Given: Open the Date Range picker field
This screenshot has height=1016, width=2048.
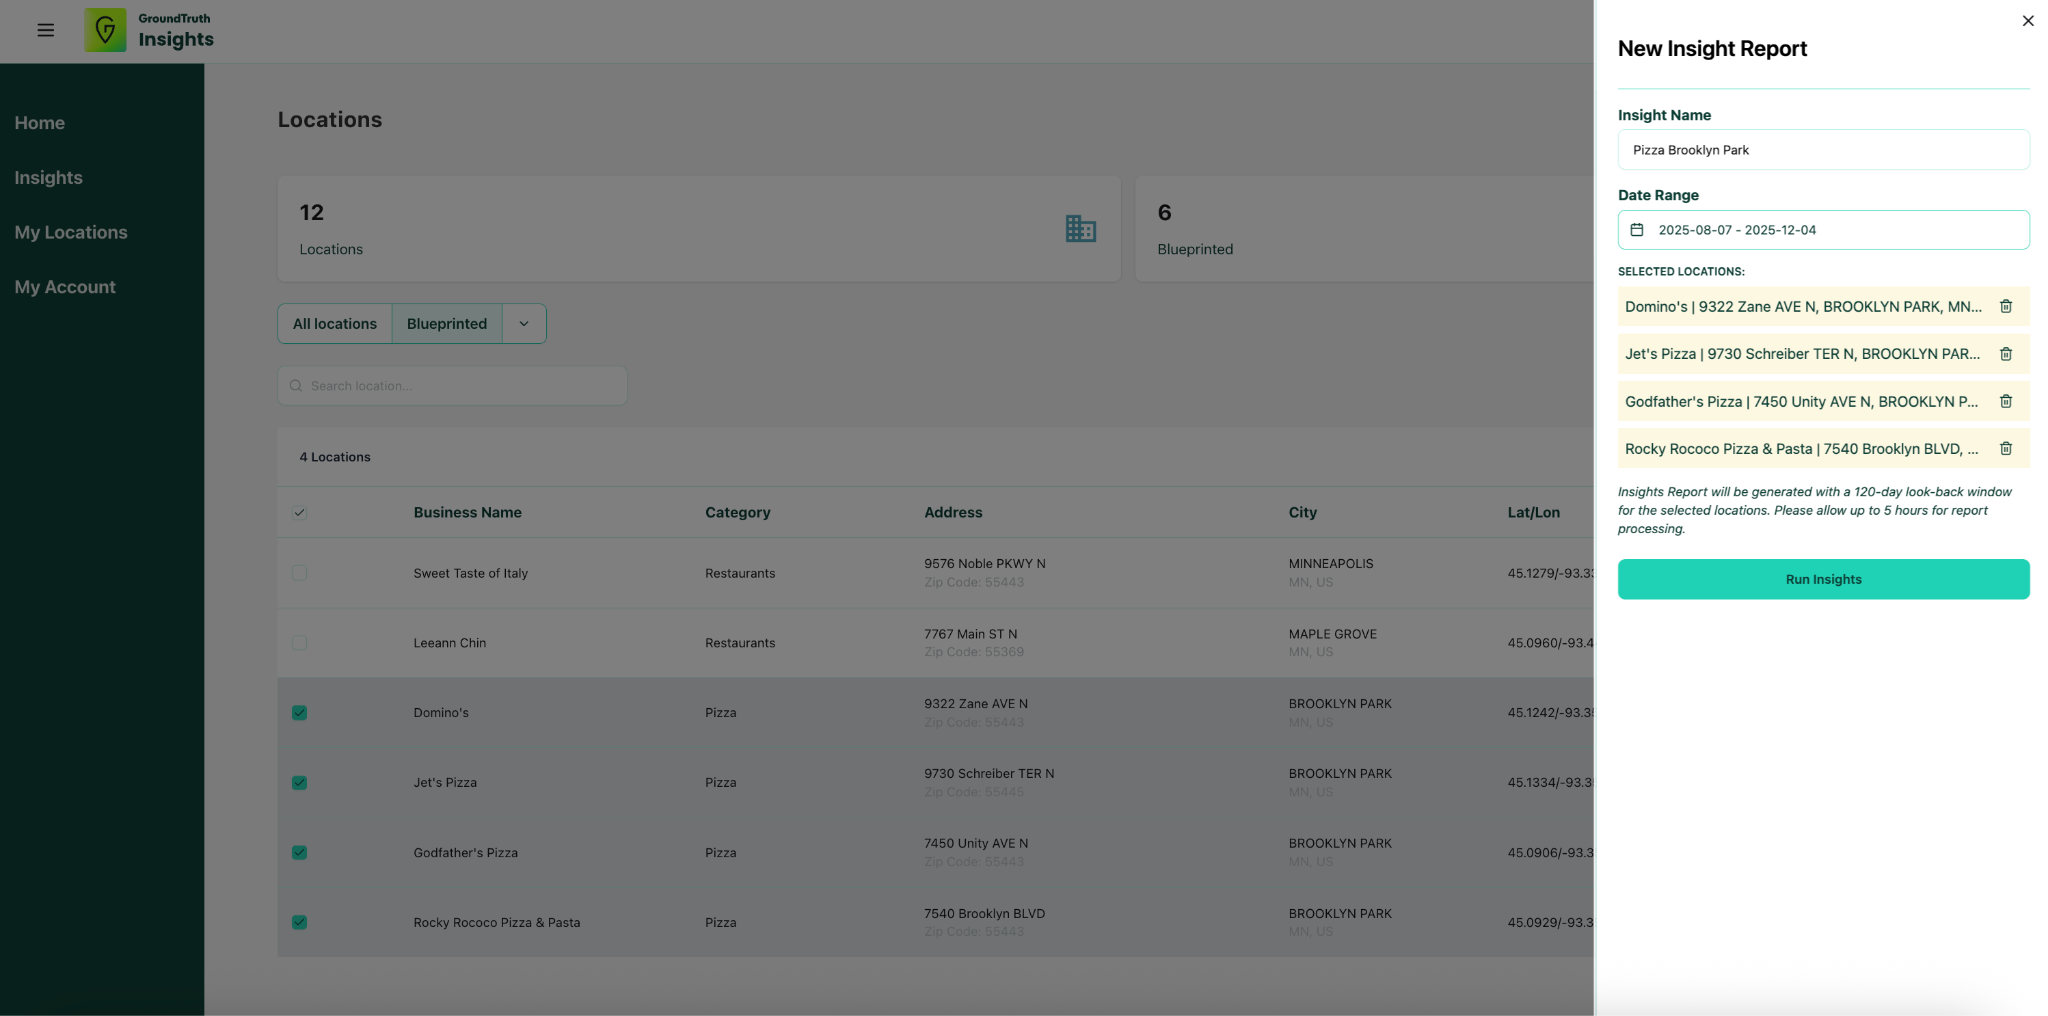Looking at the screenshot, I should pyautogui.click(x=1822, y=230).
